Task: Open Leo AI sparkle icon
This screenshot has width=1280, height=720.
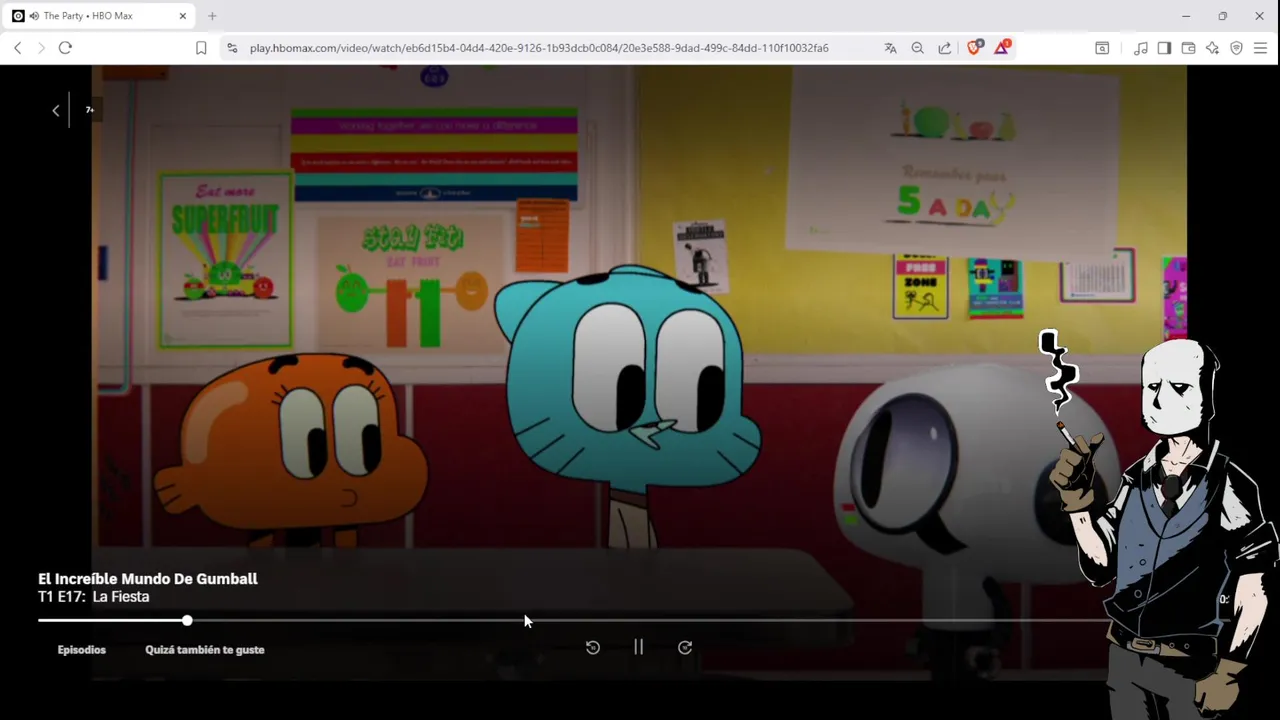Action: 1212,48
